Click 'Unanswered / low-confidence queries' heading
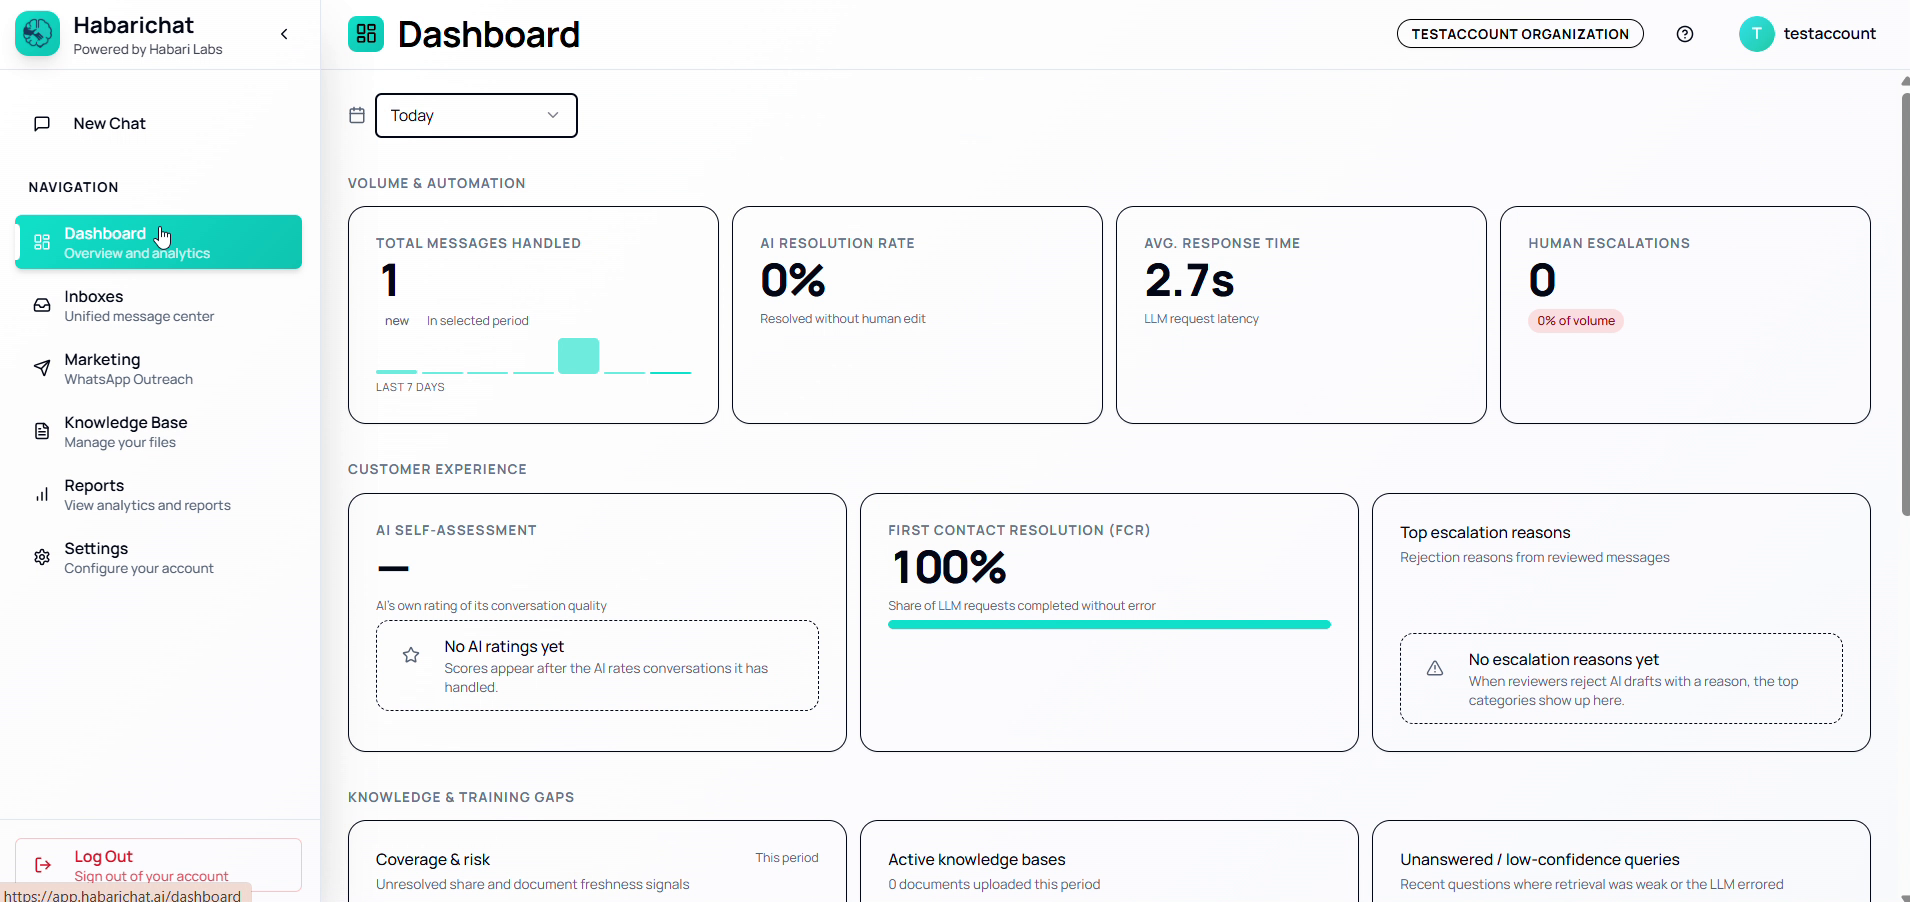The width and height of the screenshot is (1910, 902). click(x=1540, y=860)
